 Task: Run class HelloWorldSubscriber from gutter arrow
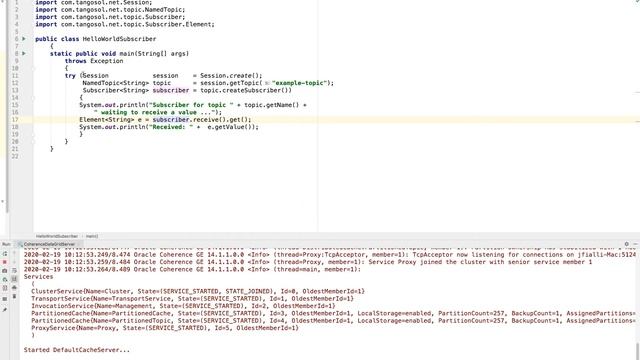24,39
